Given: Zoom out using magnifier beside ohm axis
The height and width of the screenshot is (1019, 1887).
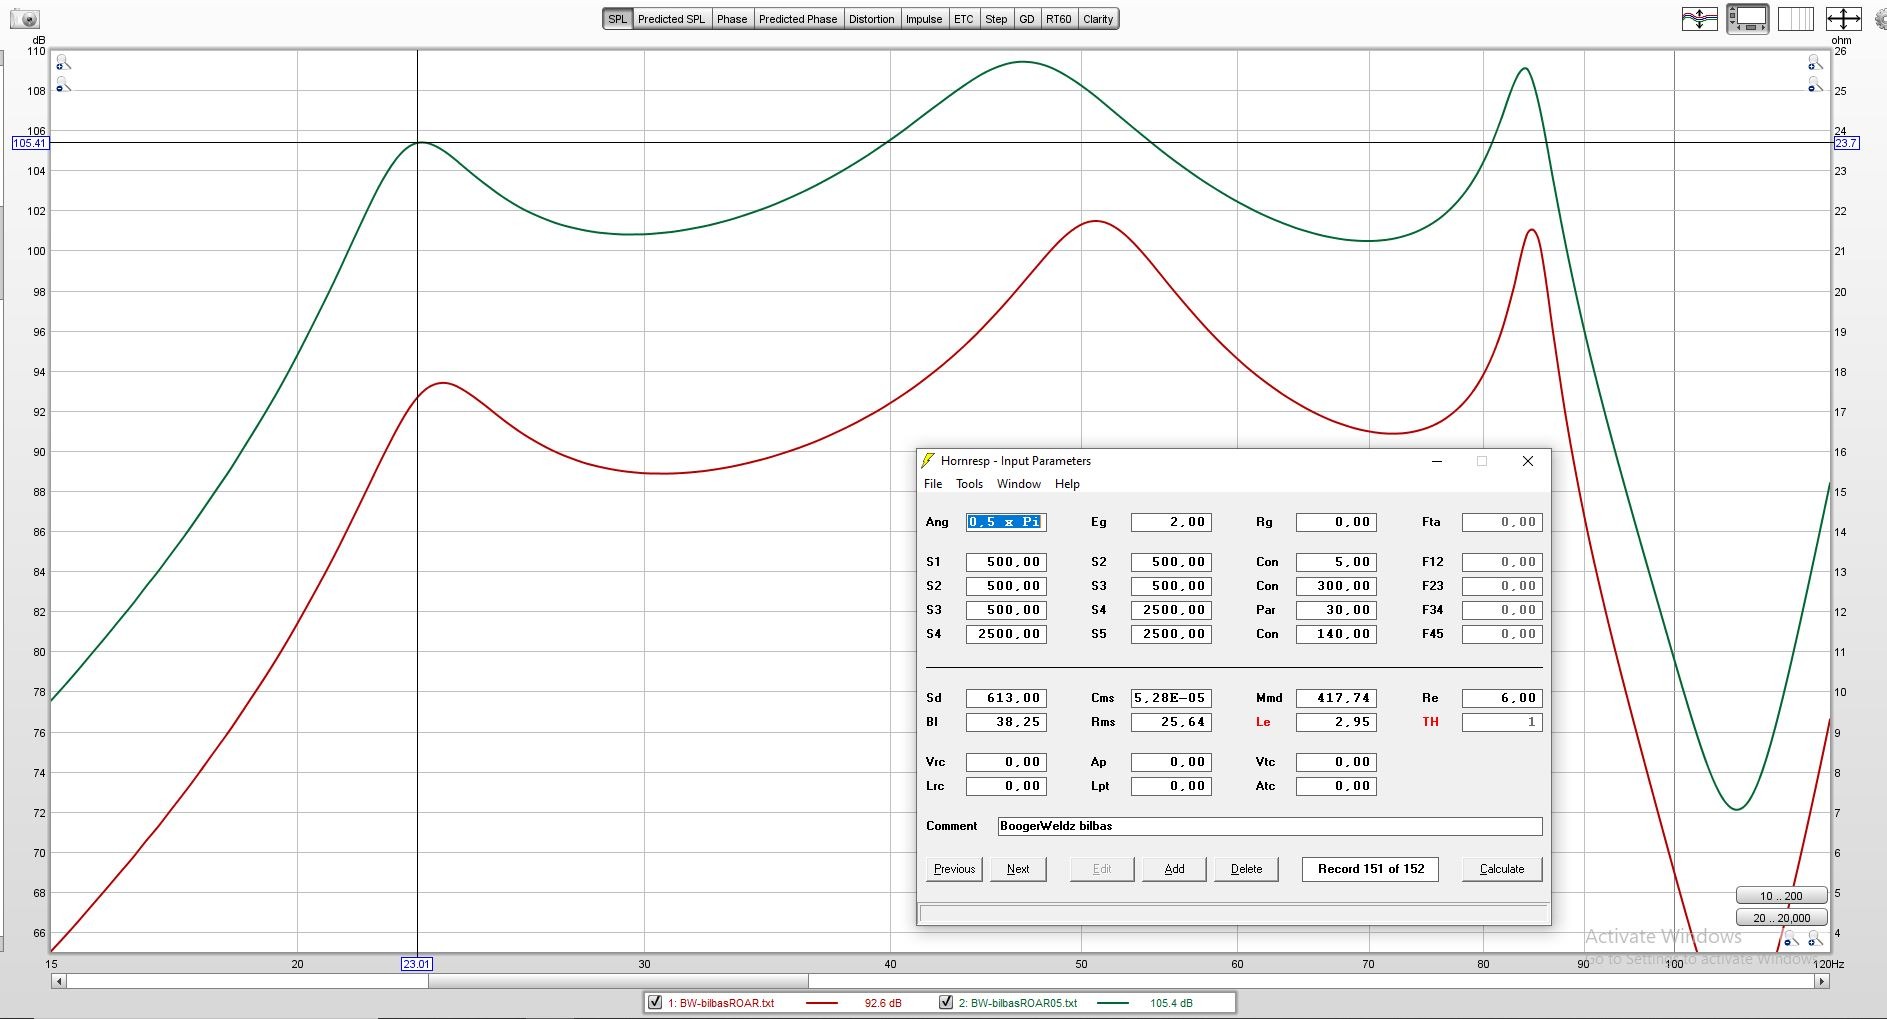Looking at the screenshot, I should point(1815,85).
